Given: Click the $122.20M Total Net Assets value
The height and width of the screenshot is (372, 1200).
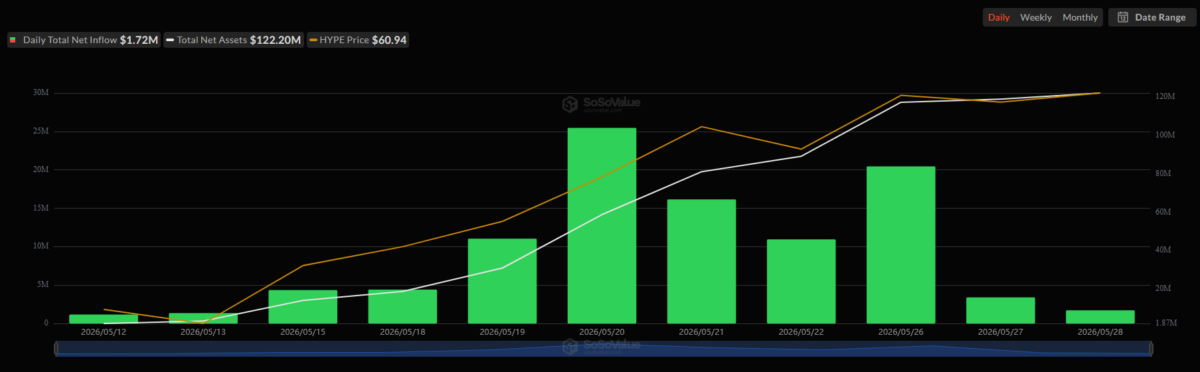Looking at the screenshot, I should [x=275, y=40].
